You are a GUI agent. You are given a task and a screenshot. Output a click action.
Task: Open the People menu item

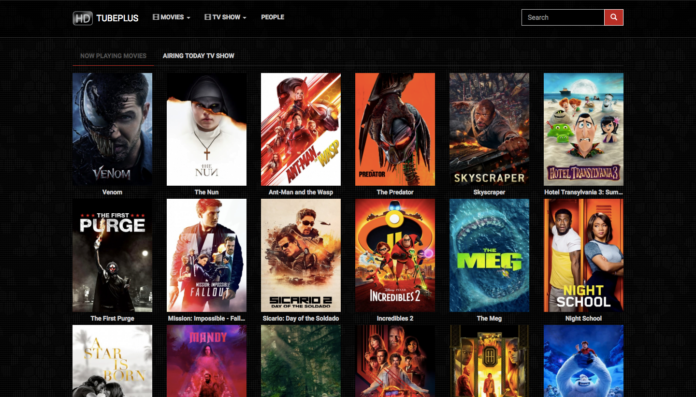coord(273,17)
